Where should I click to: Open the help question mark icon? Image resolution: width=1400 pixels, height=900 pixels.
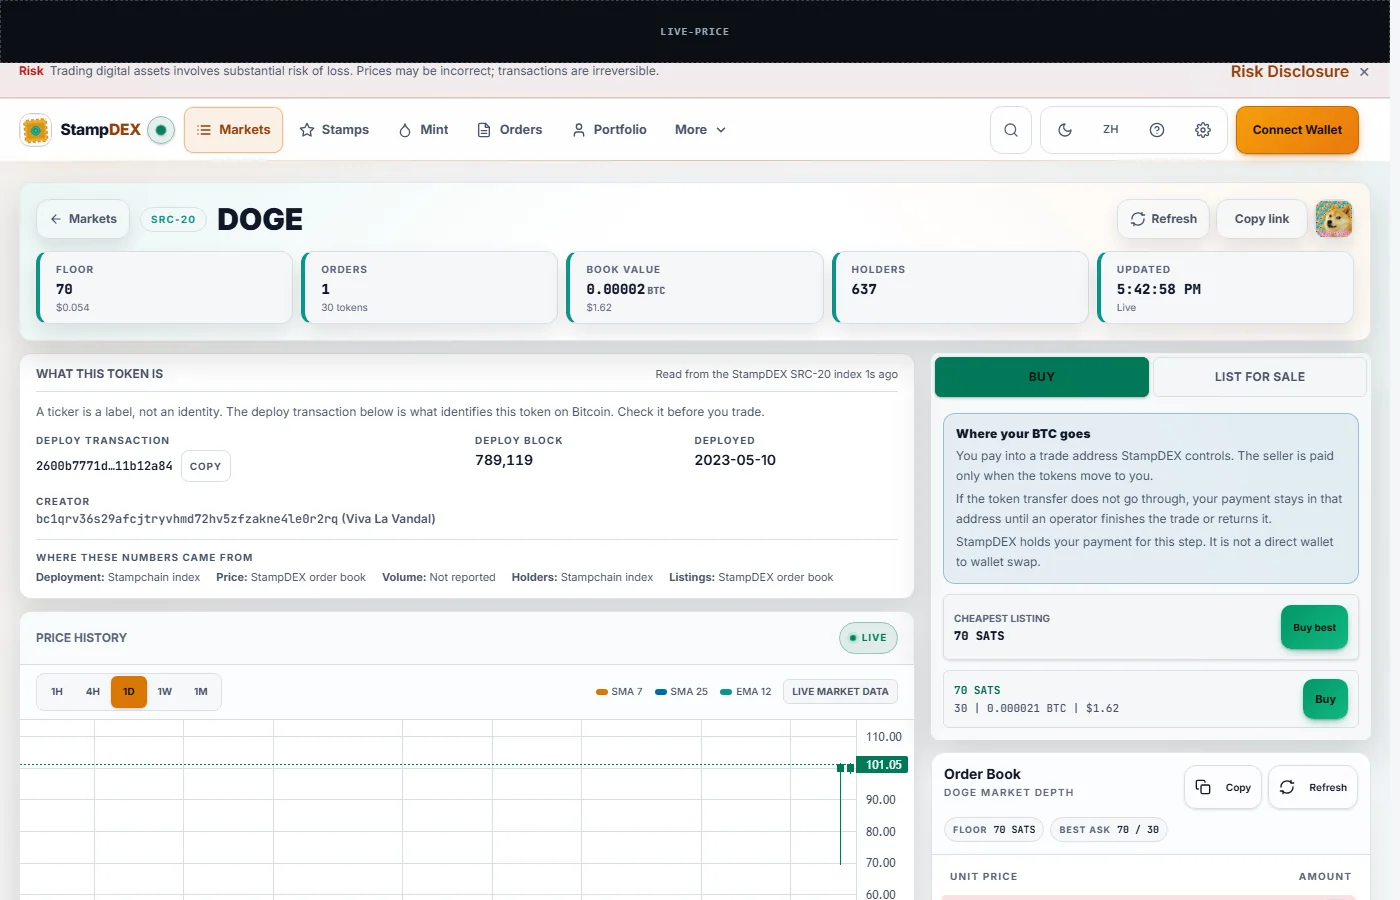tap(1157, 130)
